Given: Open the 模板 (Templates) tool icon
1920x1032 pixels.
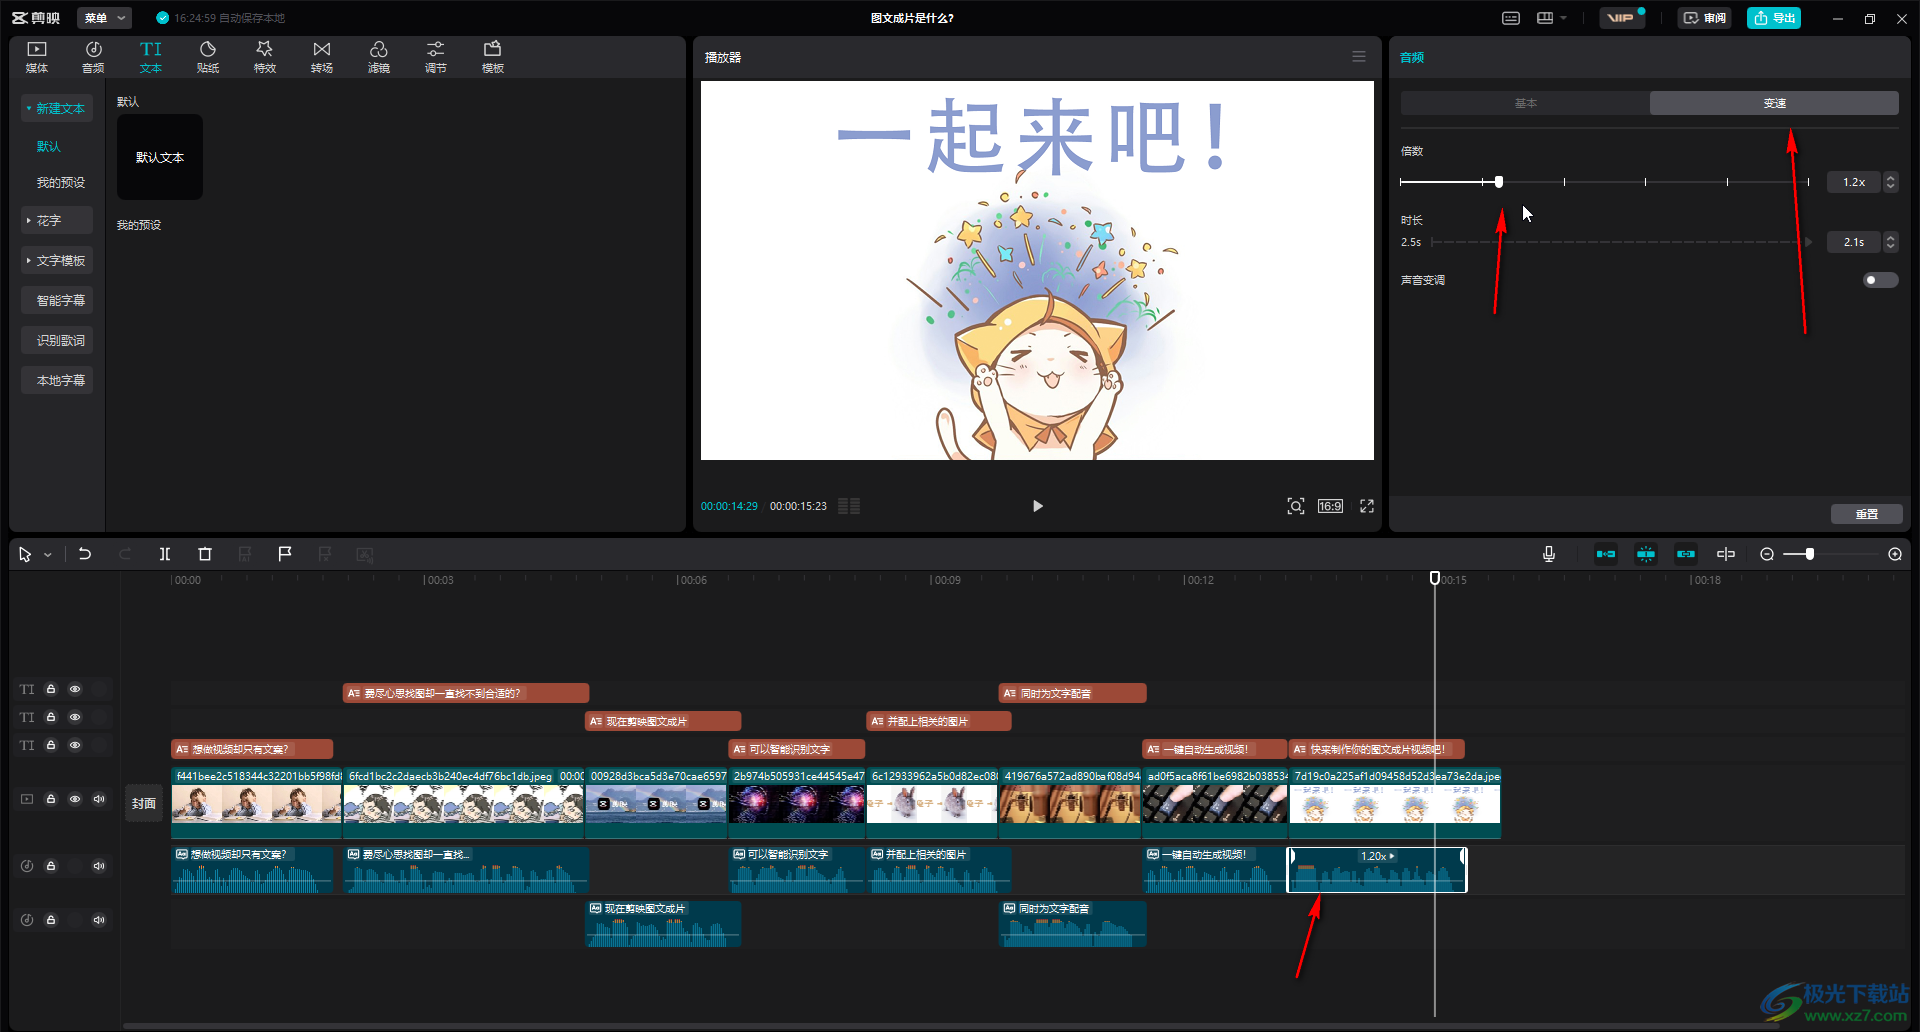Looking at the screenshot, I should coord(493,57).
